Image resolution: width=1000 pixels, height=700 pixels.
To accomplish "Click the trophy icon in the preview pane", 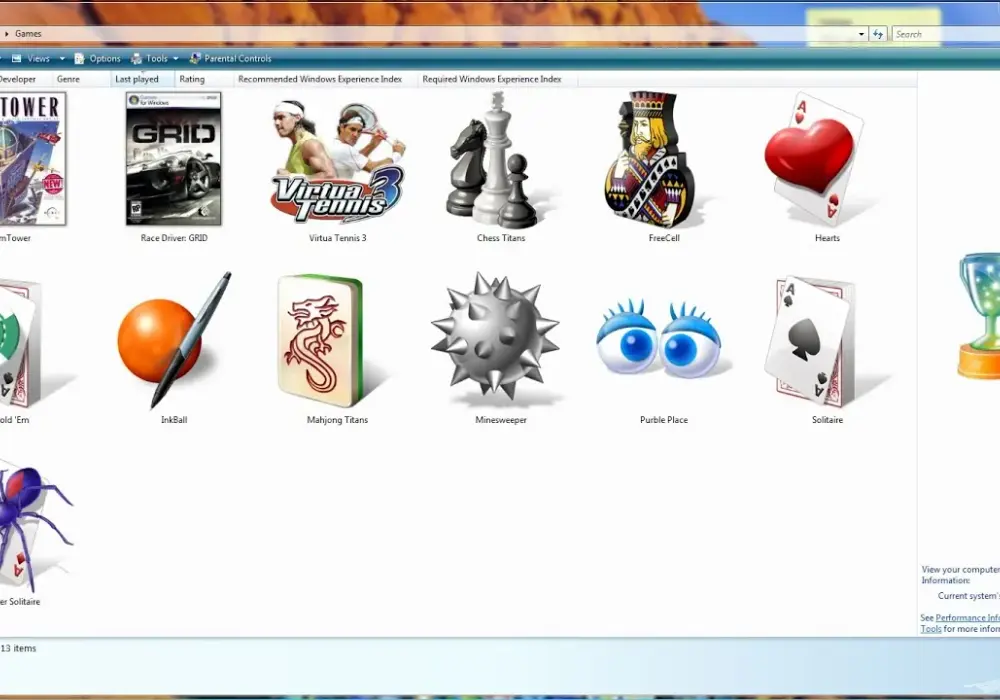I will [x=979, y=315].
